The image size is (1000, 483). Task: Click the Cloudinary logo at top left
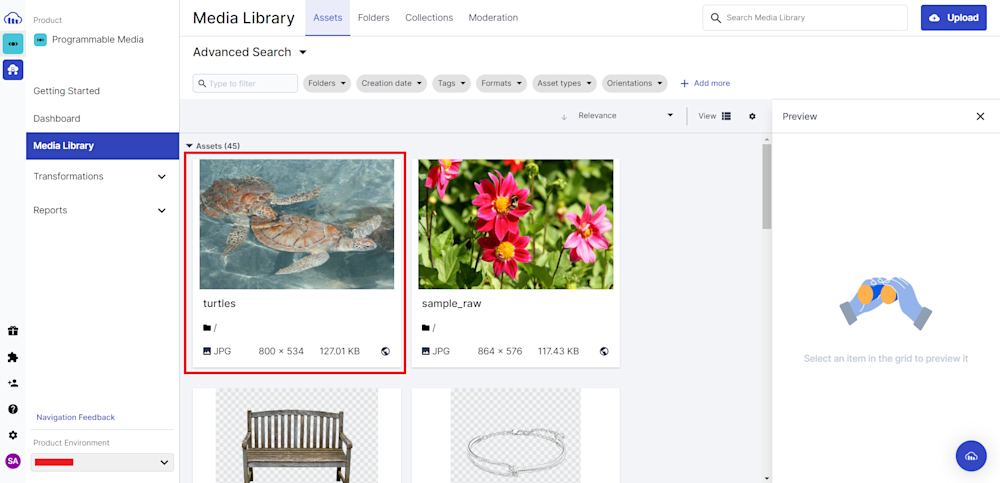[x=13, y=19]
